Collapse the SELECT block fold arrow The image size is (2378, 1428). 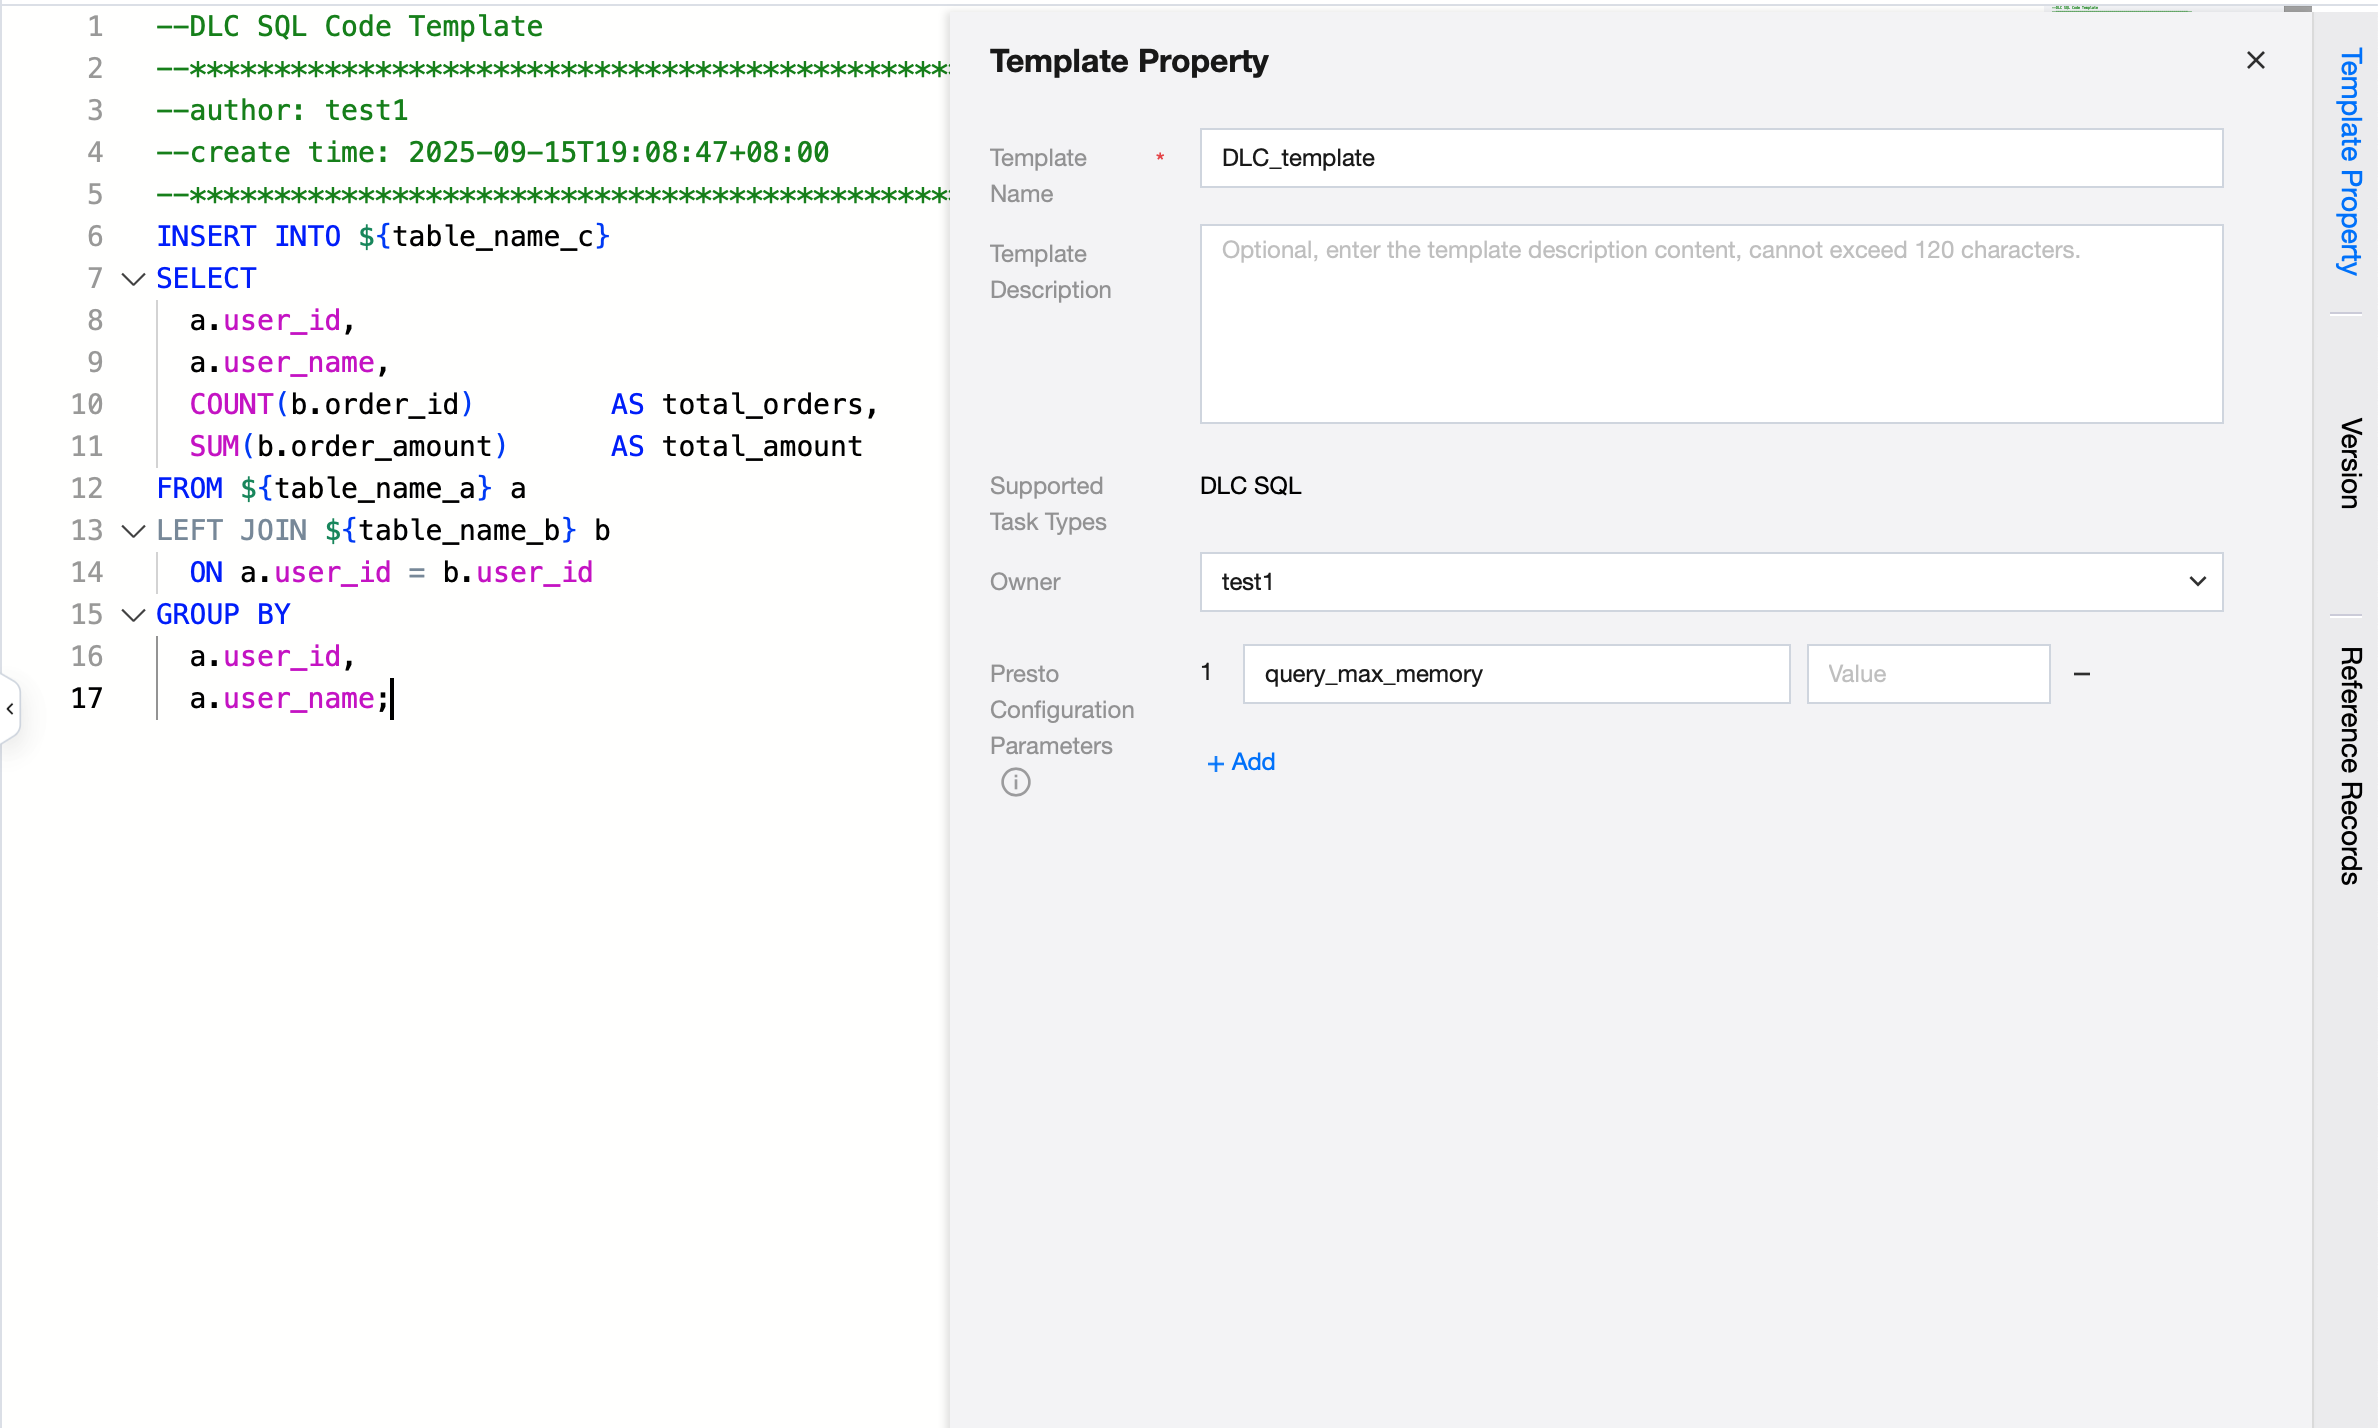133,279
